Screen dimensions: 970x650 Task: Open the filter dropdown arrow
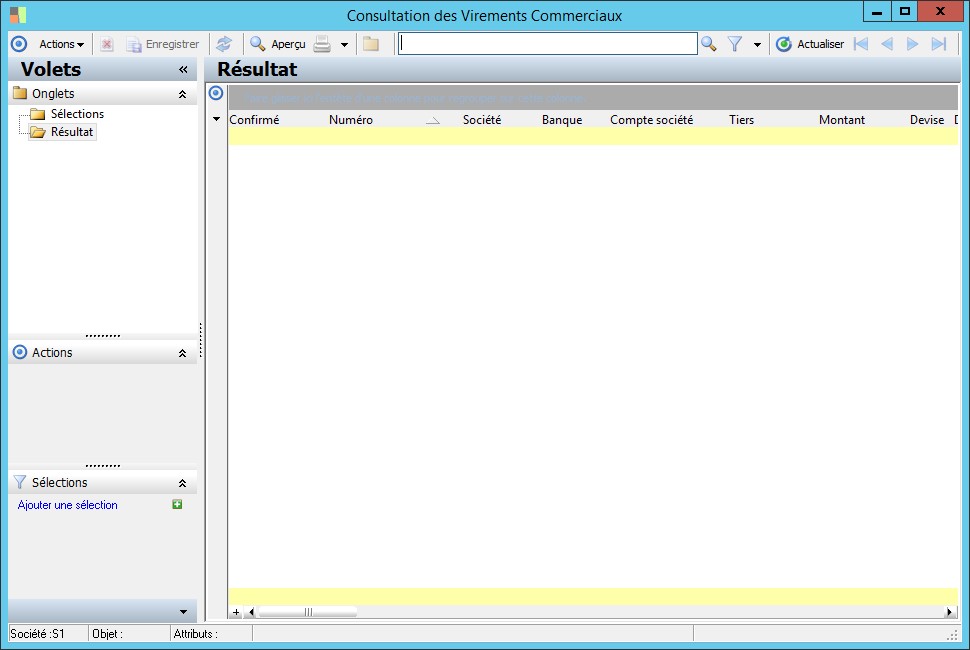pyautogui.click(x=757, y=45)
